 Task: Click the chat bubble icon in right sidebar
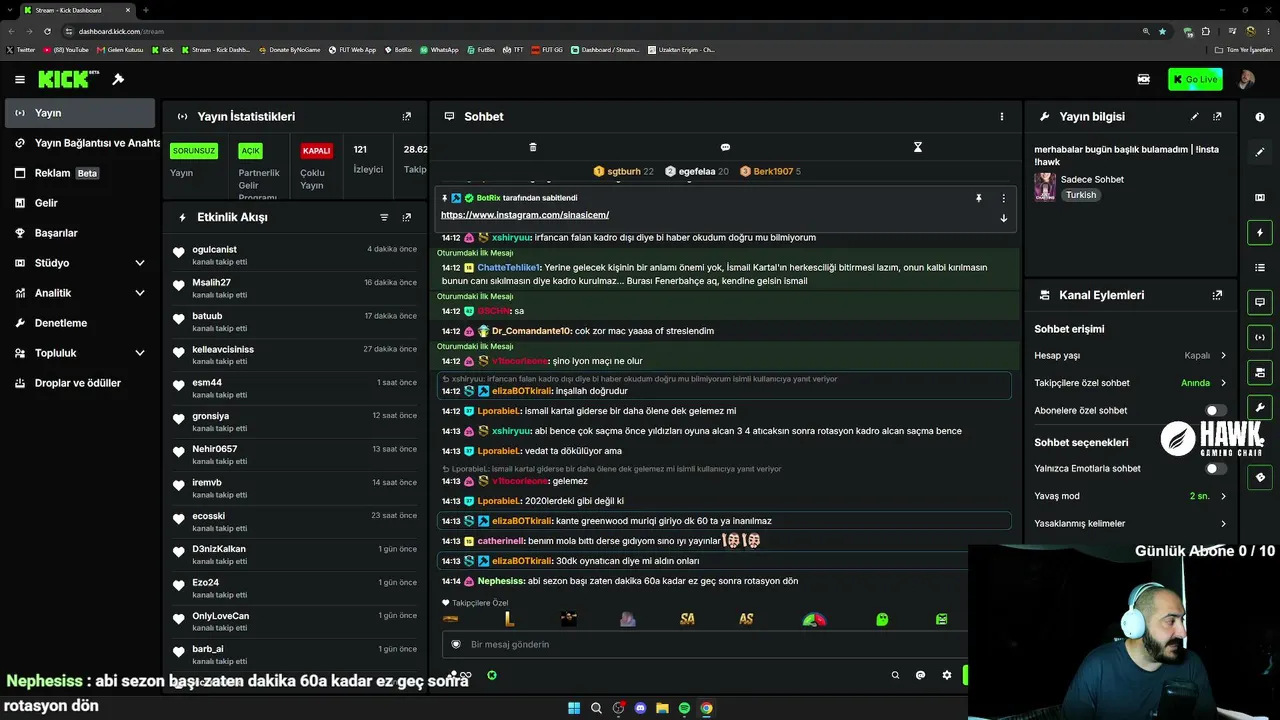pos(1260,302)
